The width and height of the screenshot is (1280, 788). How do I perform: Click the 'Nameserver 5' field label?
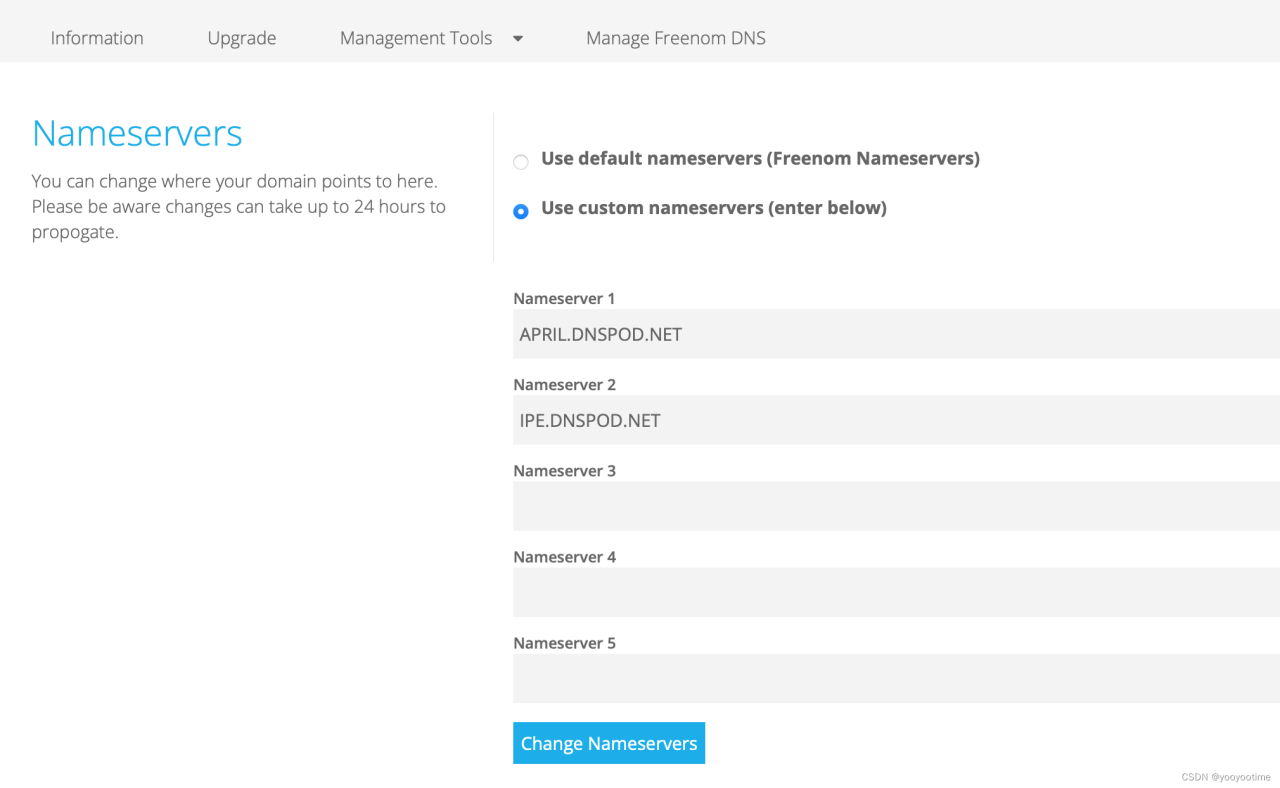pos(564,643)
